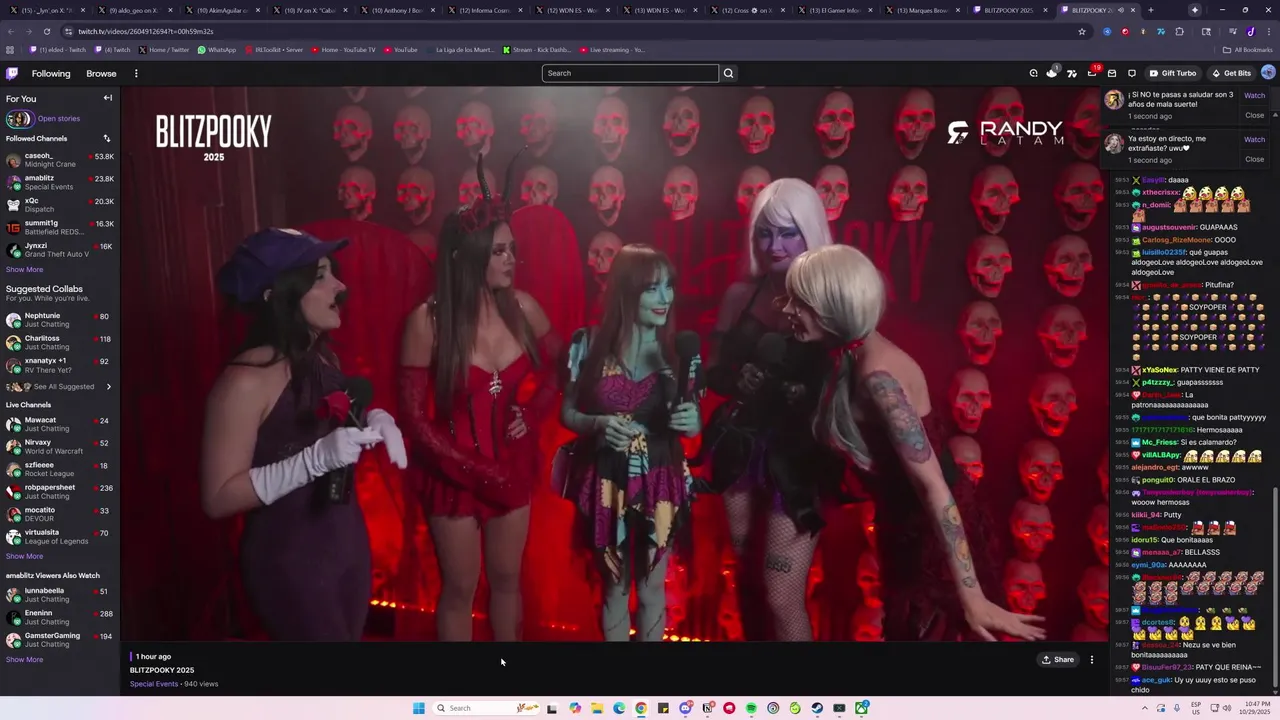This screenshot has width=1280, height=720.
Task: Show hidden icons in the system tray
Action: [x=1145, y=708]
